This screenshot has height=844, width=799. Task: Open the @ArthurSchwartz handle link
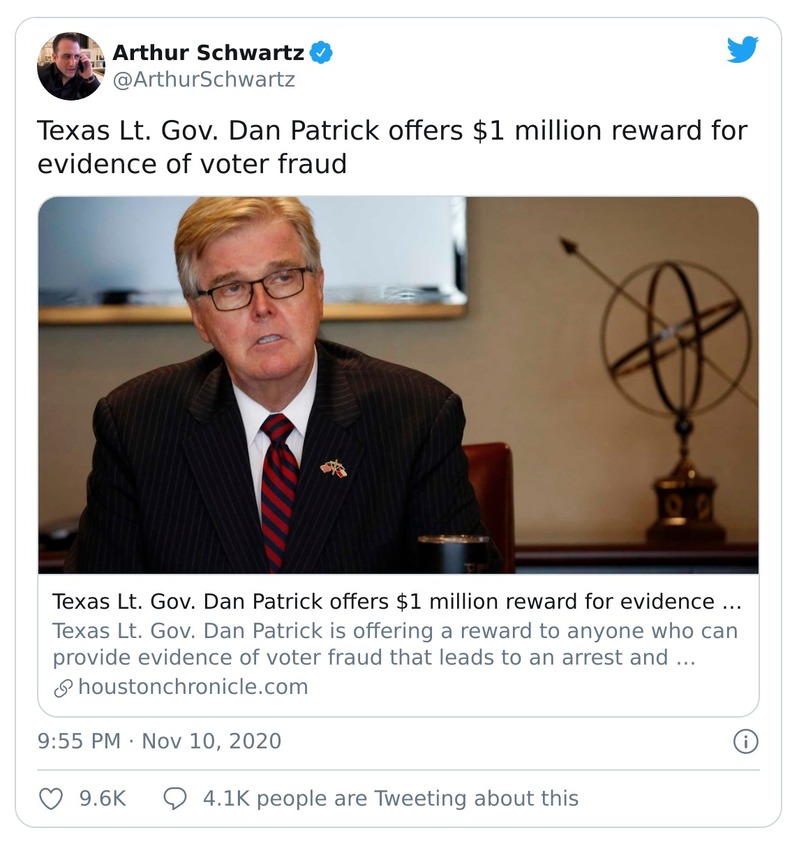click(203, 80)
